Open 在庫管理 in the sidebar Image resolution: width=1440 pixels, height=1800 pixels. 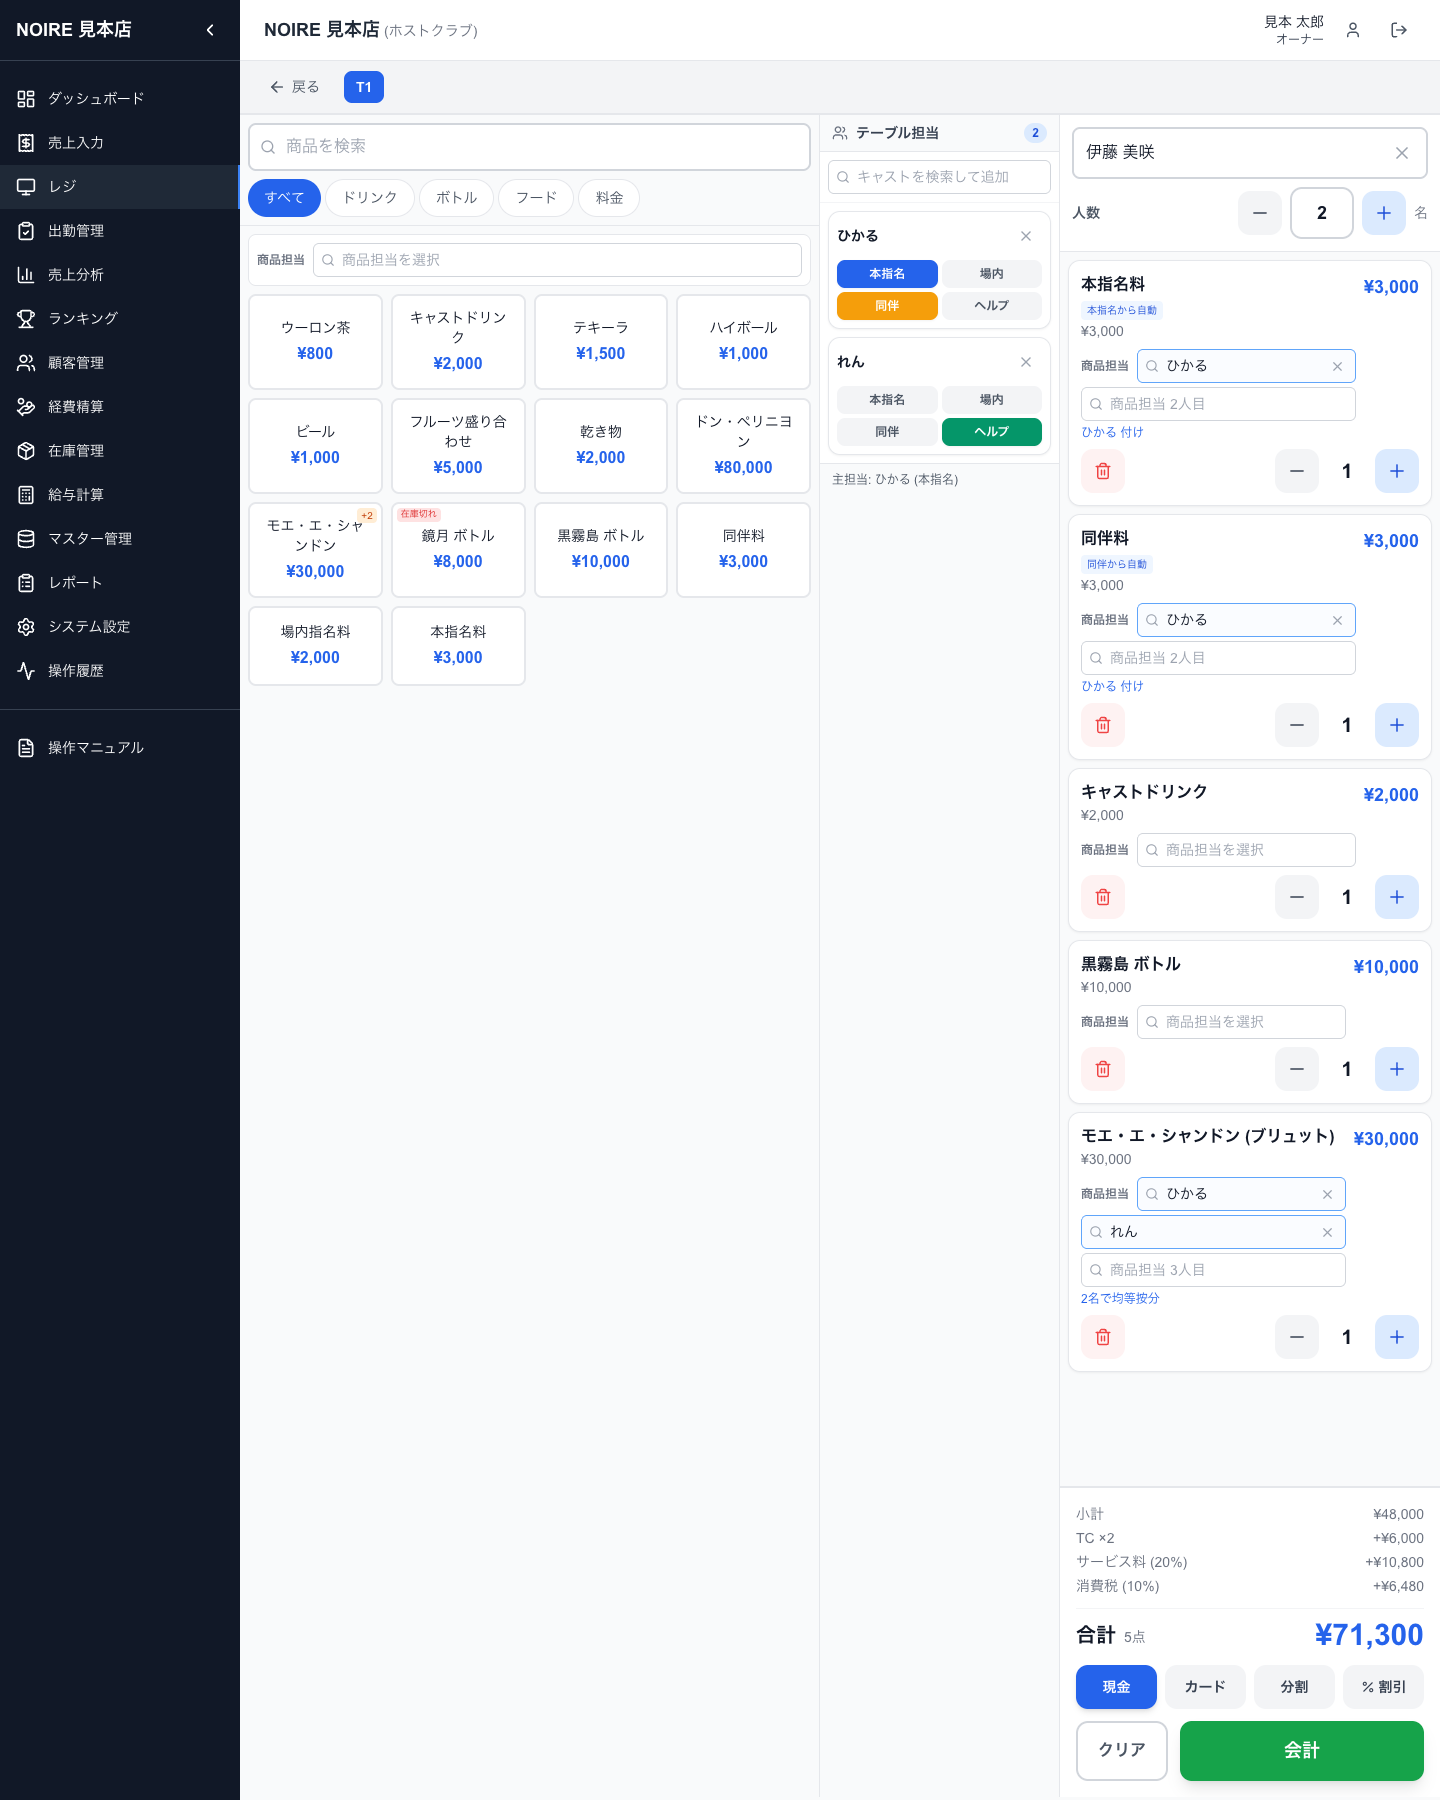pos(120,451)
